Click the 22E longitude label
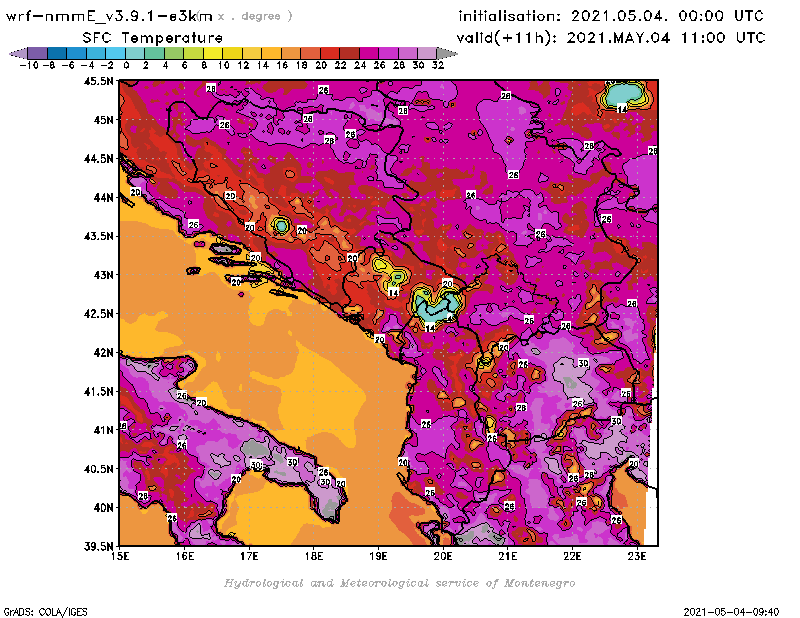This screenshot has width=800, height=618. pyautogui.click(x=572, y=556)
